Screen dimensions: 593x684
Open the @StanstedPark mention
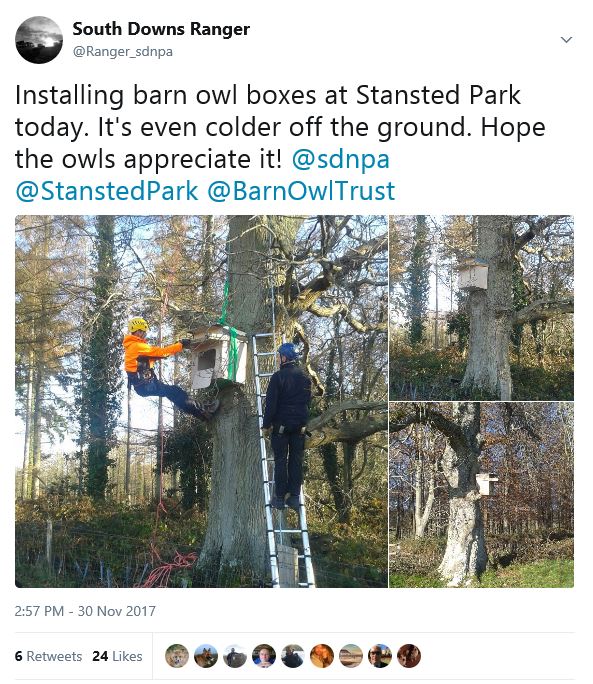(x=106, y=191)
